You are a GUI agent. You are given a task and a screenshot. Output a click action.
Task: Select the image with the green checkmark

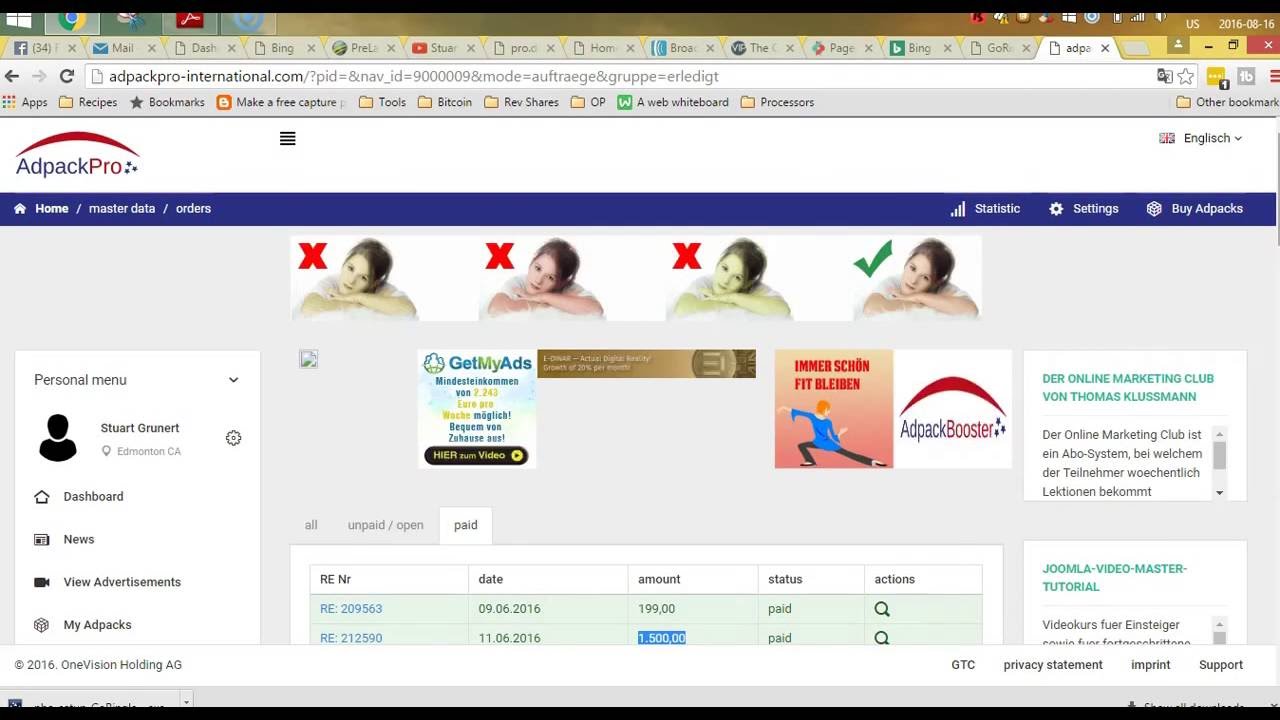click(x=917, y=278)
